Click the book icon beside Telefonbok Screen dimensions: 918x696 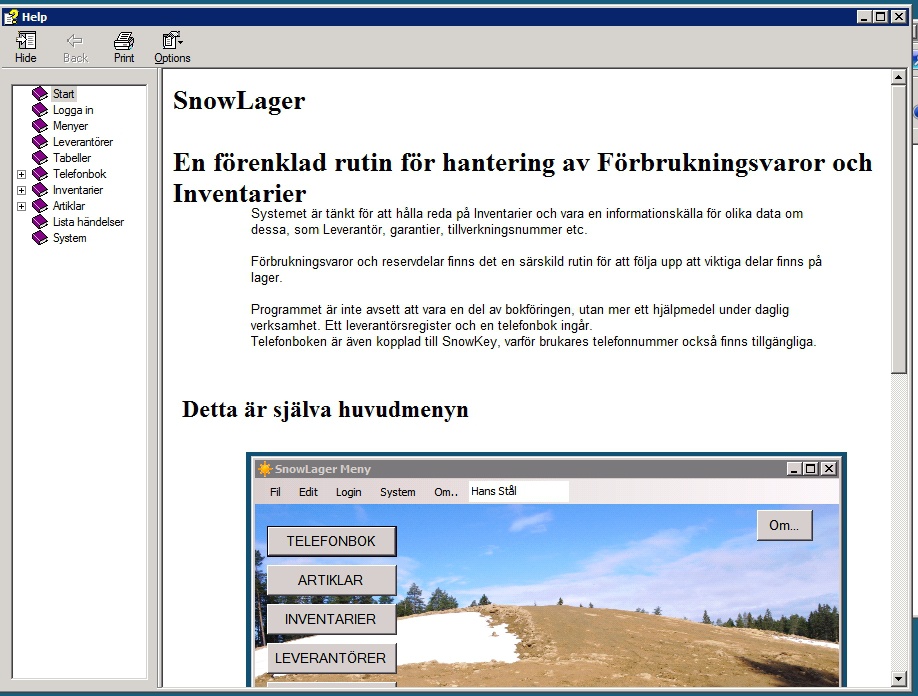(x=40, y=174)
